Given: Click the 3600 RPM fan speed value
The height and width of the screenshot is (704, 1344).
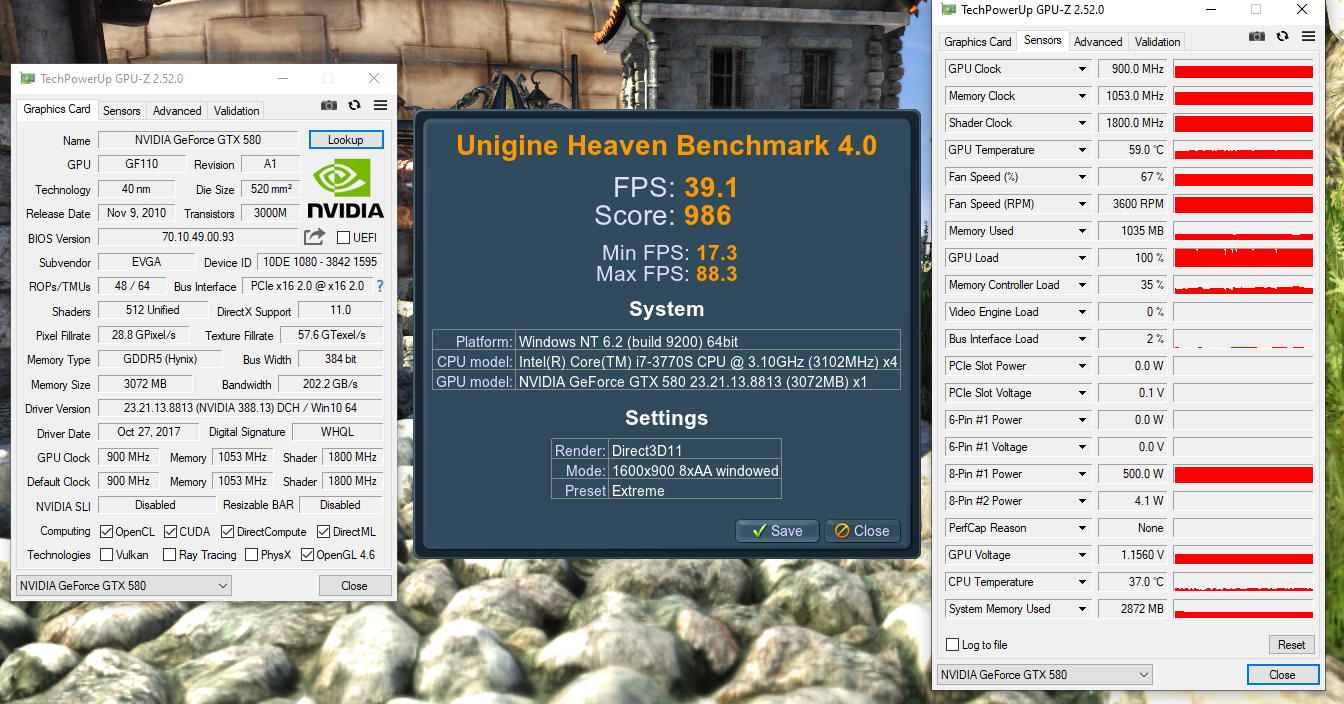Looking at the screenshot, I should pyautogui.click(x=1133, y=204).
